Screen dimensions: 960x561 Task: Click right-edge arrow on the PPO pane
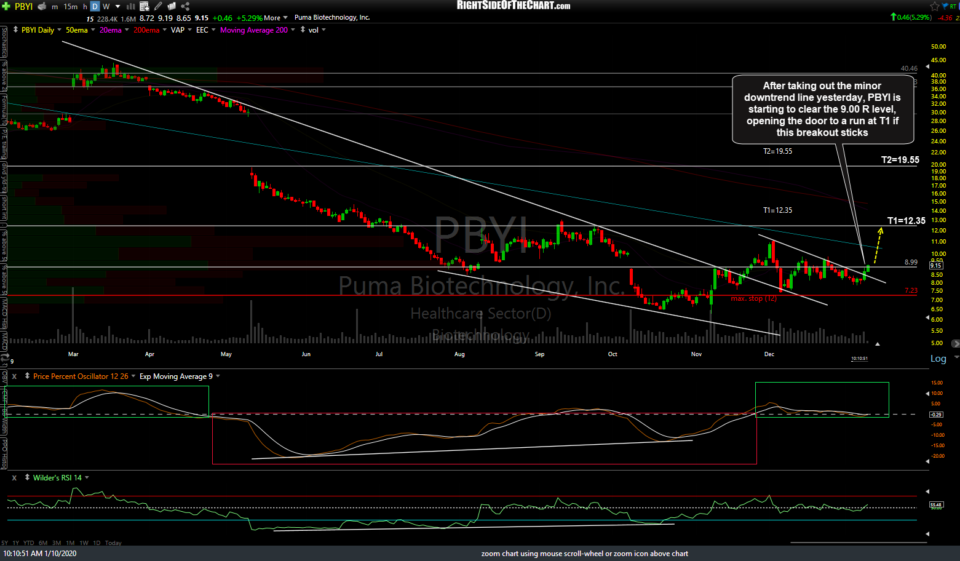point(928,393)
